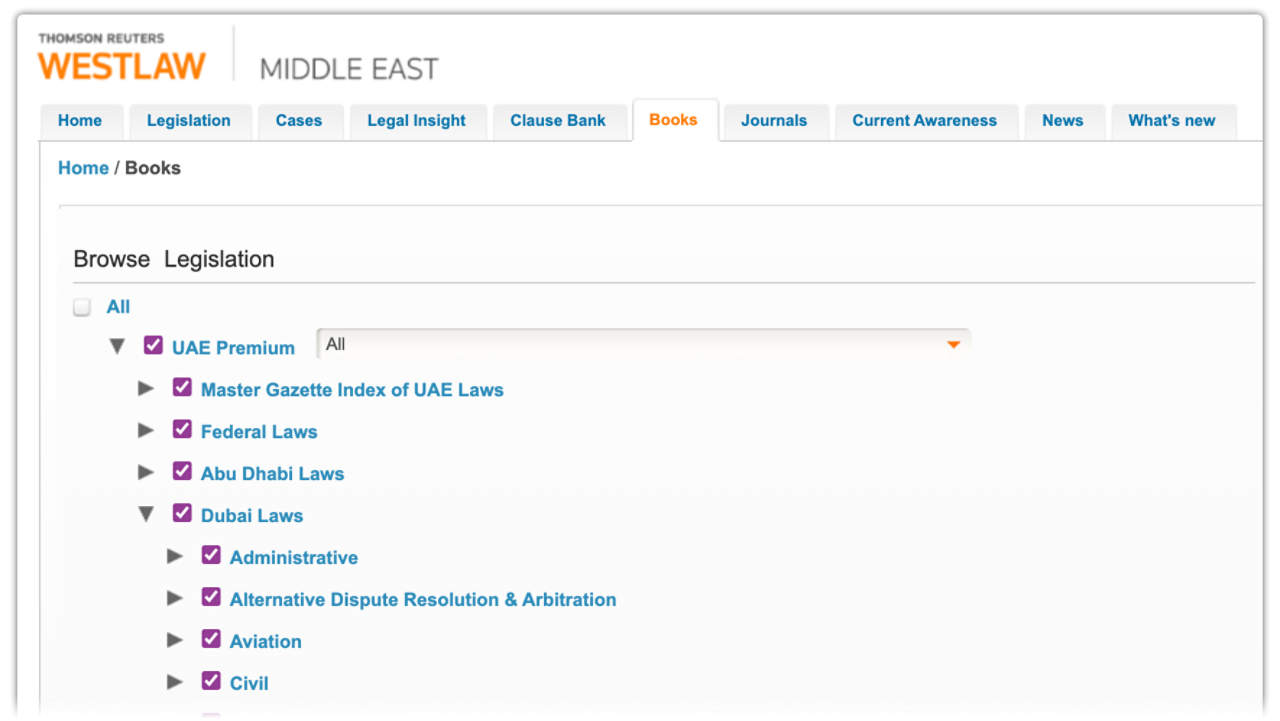Collapse the Dubai Laws node
Screen dimensions: 1280x721
click(146, 515)
